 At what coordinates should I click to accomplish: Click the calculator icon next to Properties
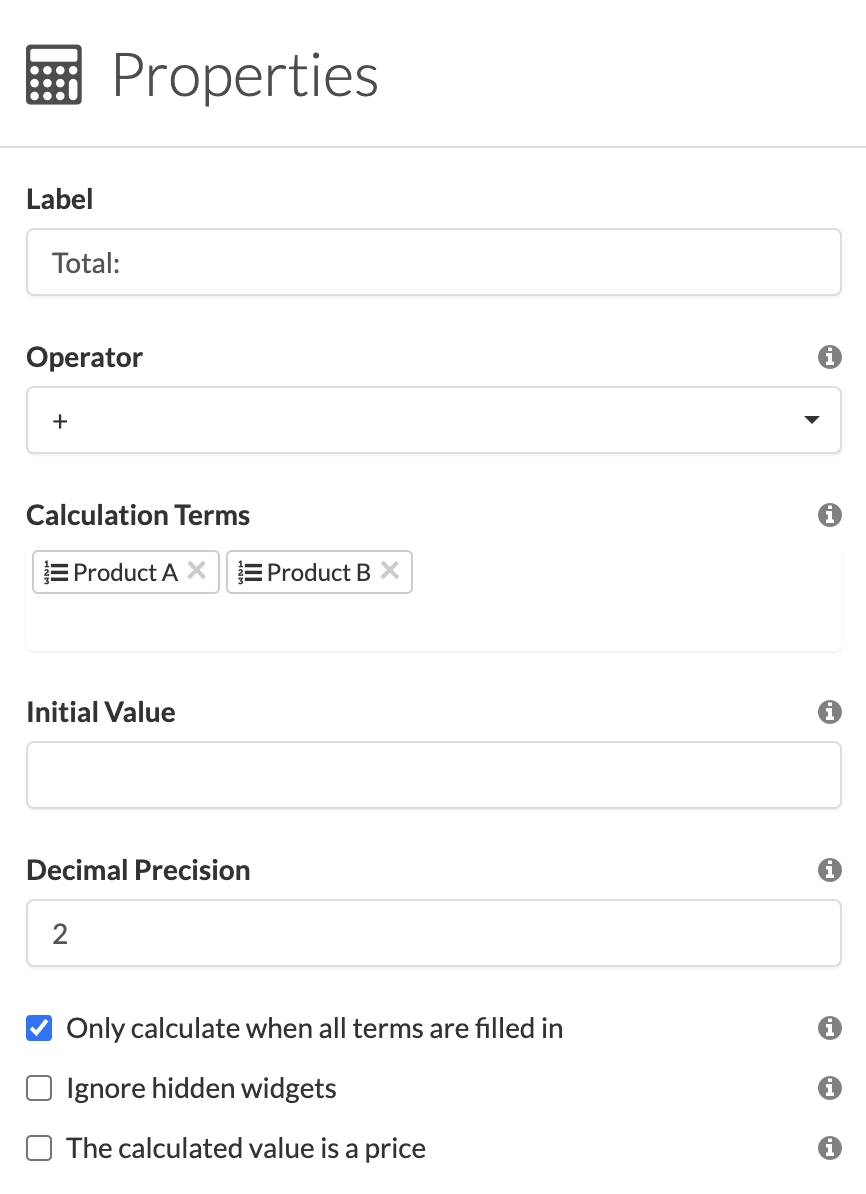click(52, 74)
